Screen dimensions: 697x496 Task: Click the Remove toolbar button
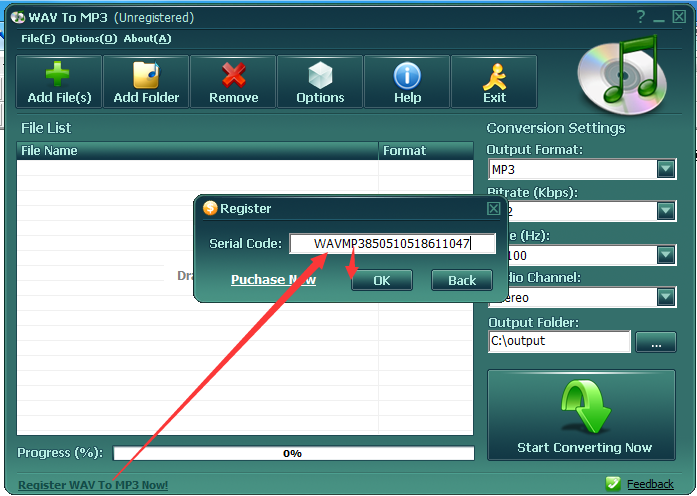click(233, 82)
